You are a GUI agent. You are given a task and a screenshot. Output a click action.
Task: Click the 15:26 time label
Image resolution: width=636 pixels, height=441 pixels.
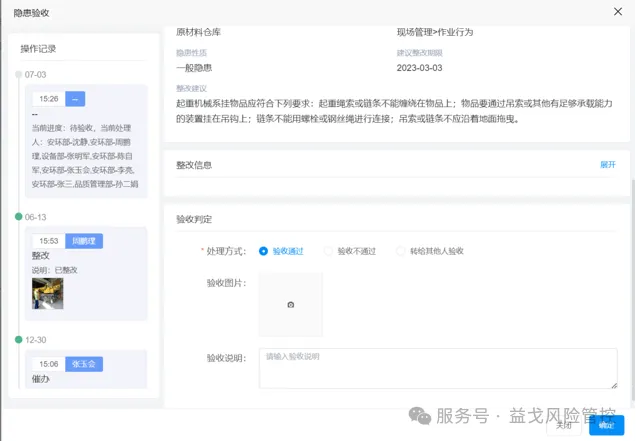click(49, 99)
